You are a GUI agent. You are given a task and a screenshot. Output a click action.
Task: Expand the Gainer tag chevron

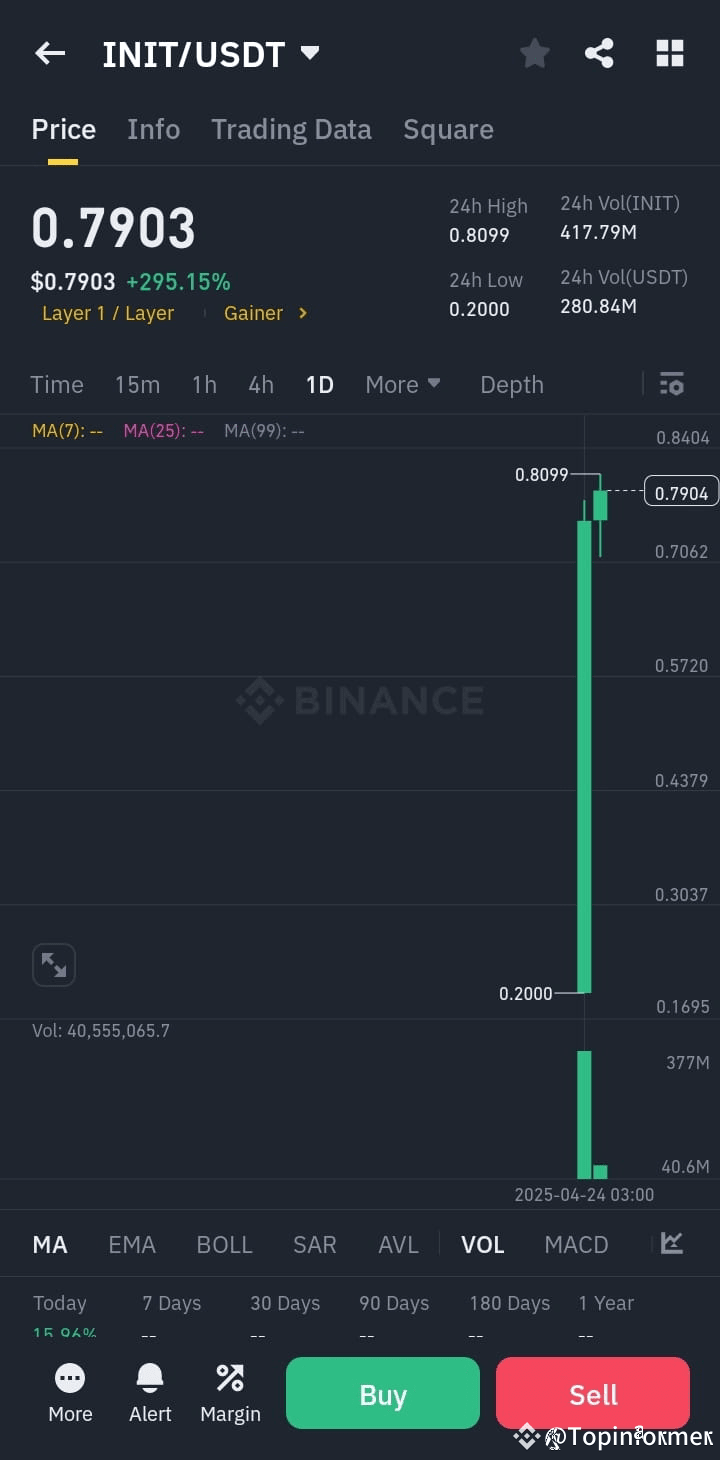[x=303, y=313]
